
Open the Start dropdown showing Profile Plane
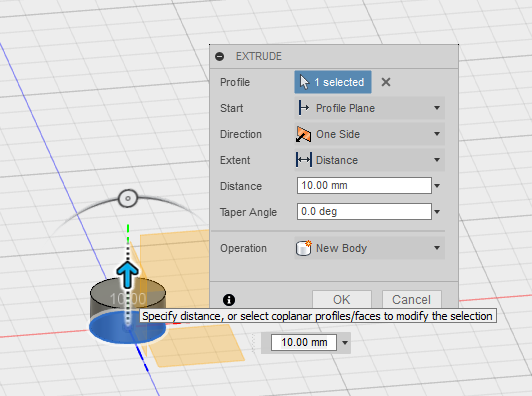pyautogui.click(x=369, y=108)
